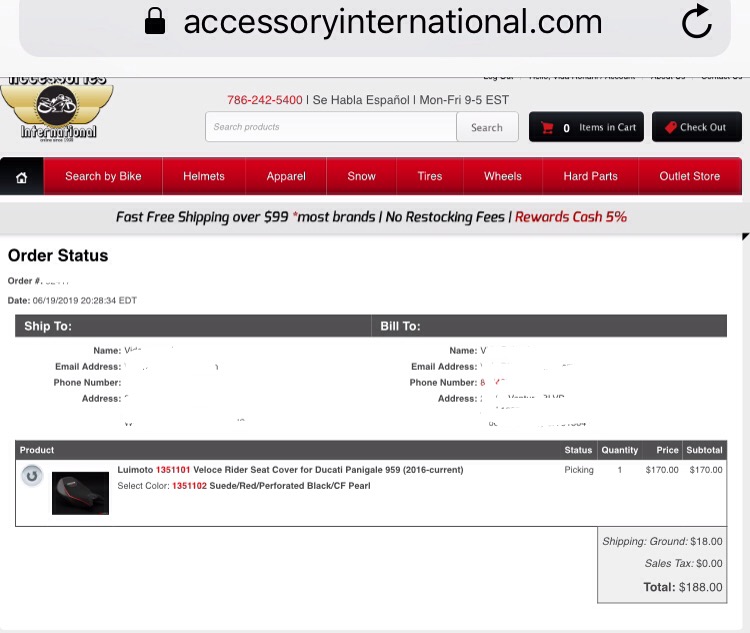Click the circular reorder arrow icon
This screenshot has width=750, height=633.
point(32,476)
